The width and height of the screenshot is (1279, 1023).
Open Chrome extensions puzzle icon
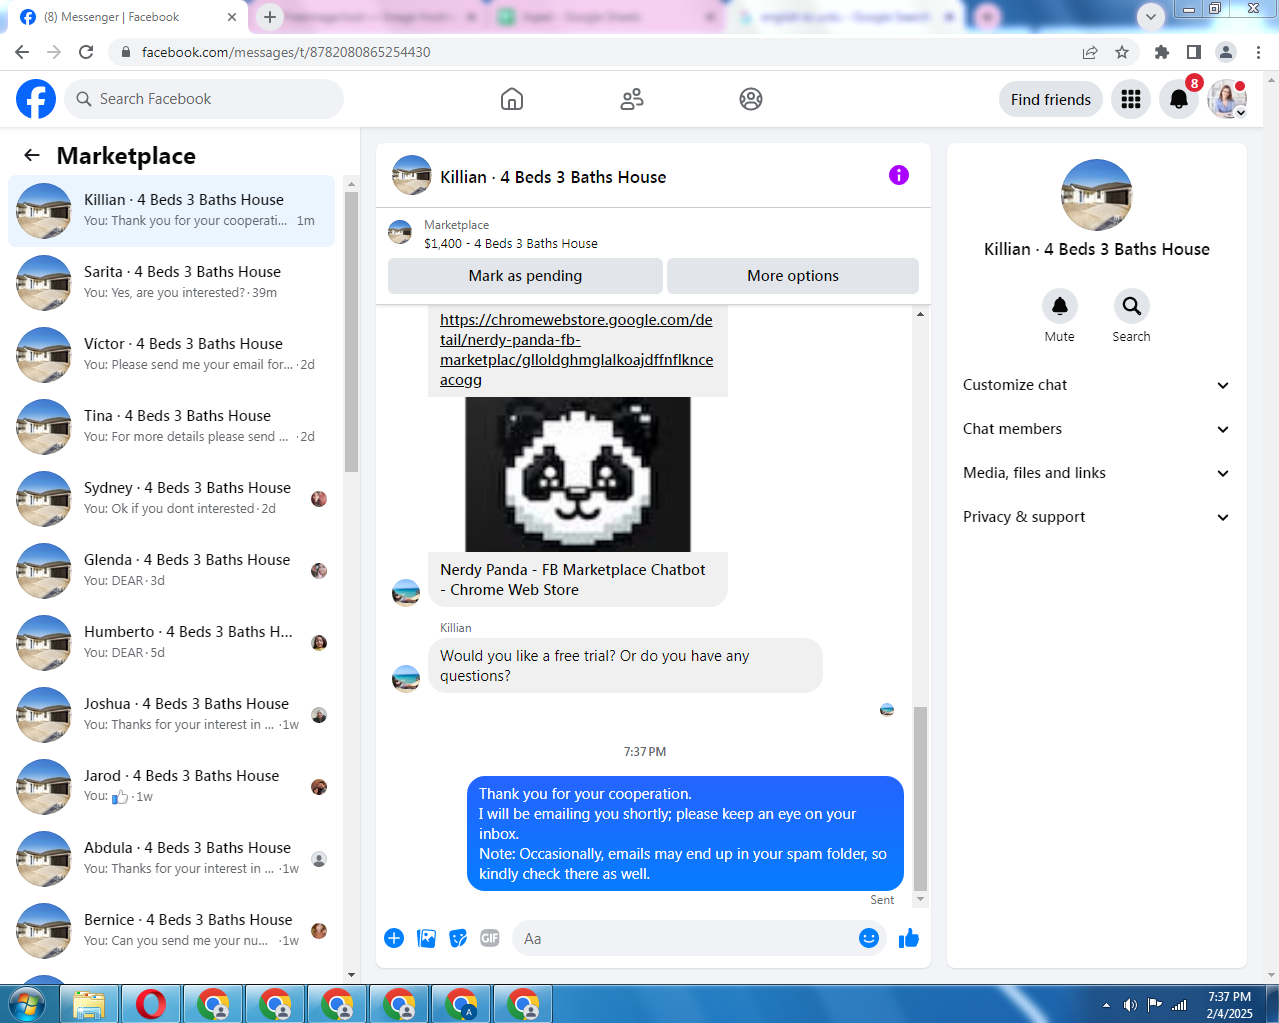tap(1161, 52)
